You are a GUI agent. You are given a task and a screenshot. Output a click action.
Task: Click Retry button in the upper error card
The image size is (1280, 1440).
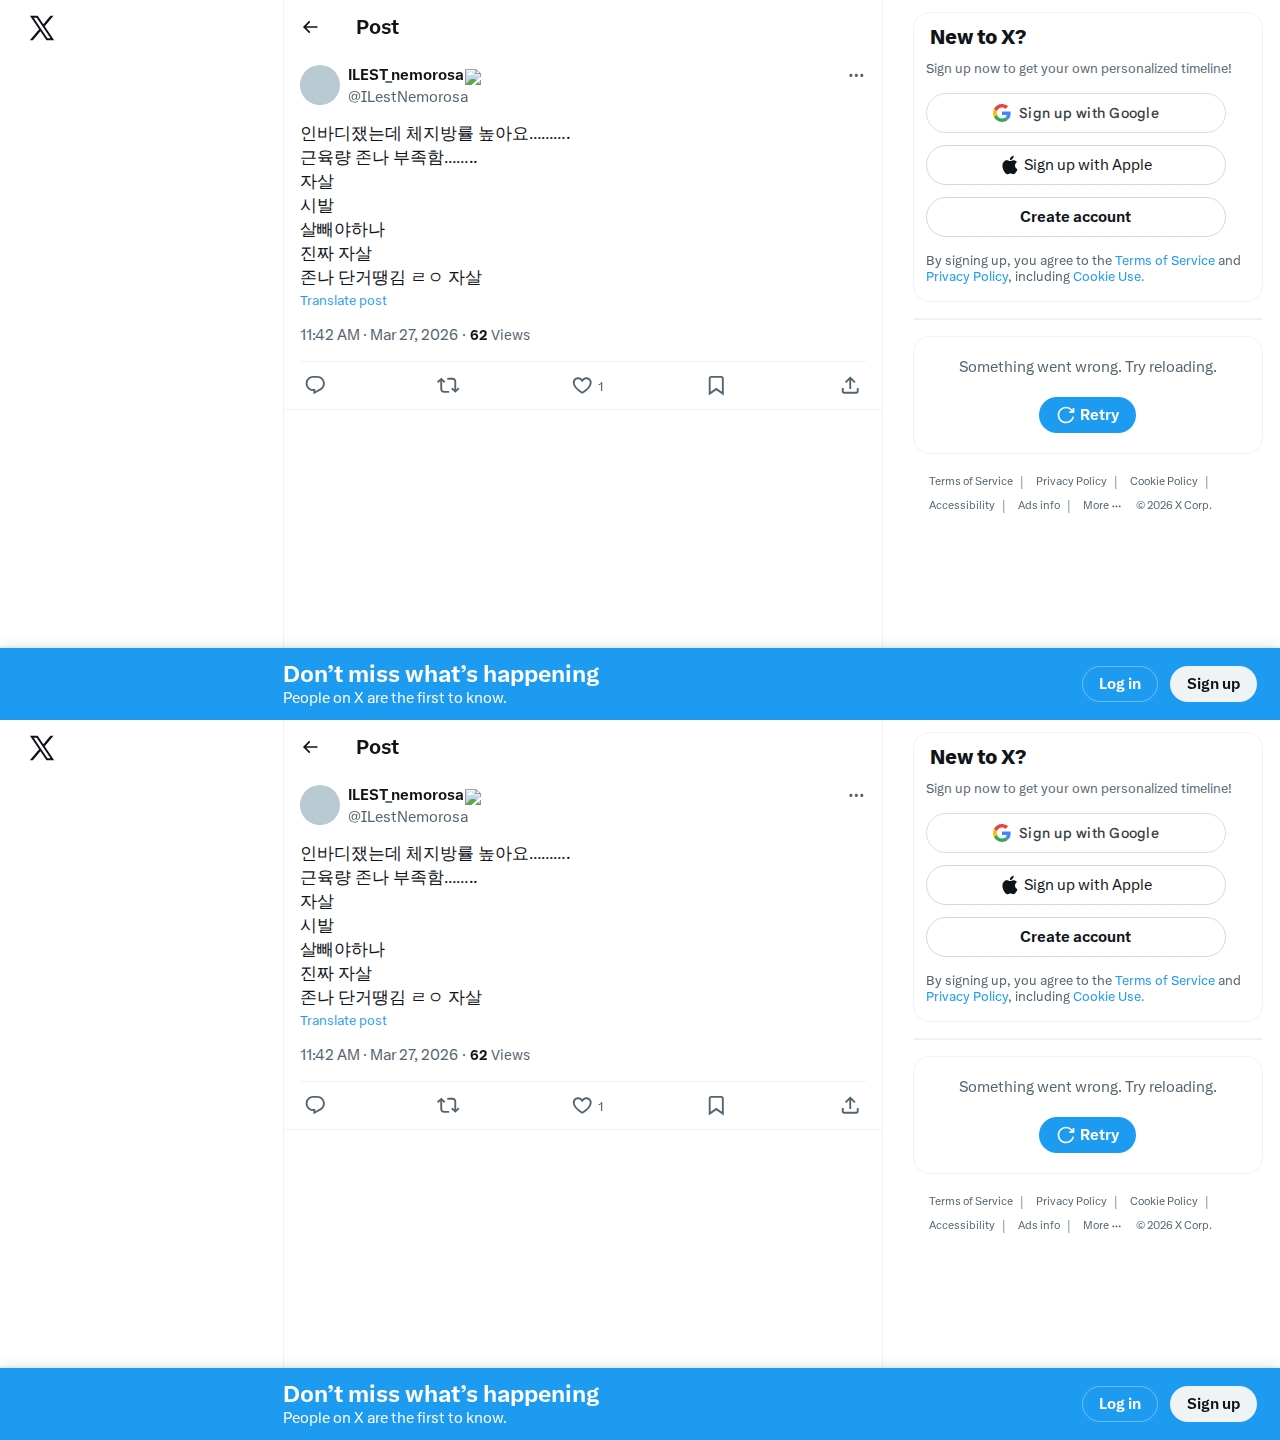pos(1087,415)
